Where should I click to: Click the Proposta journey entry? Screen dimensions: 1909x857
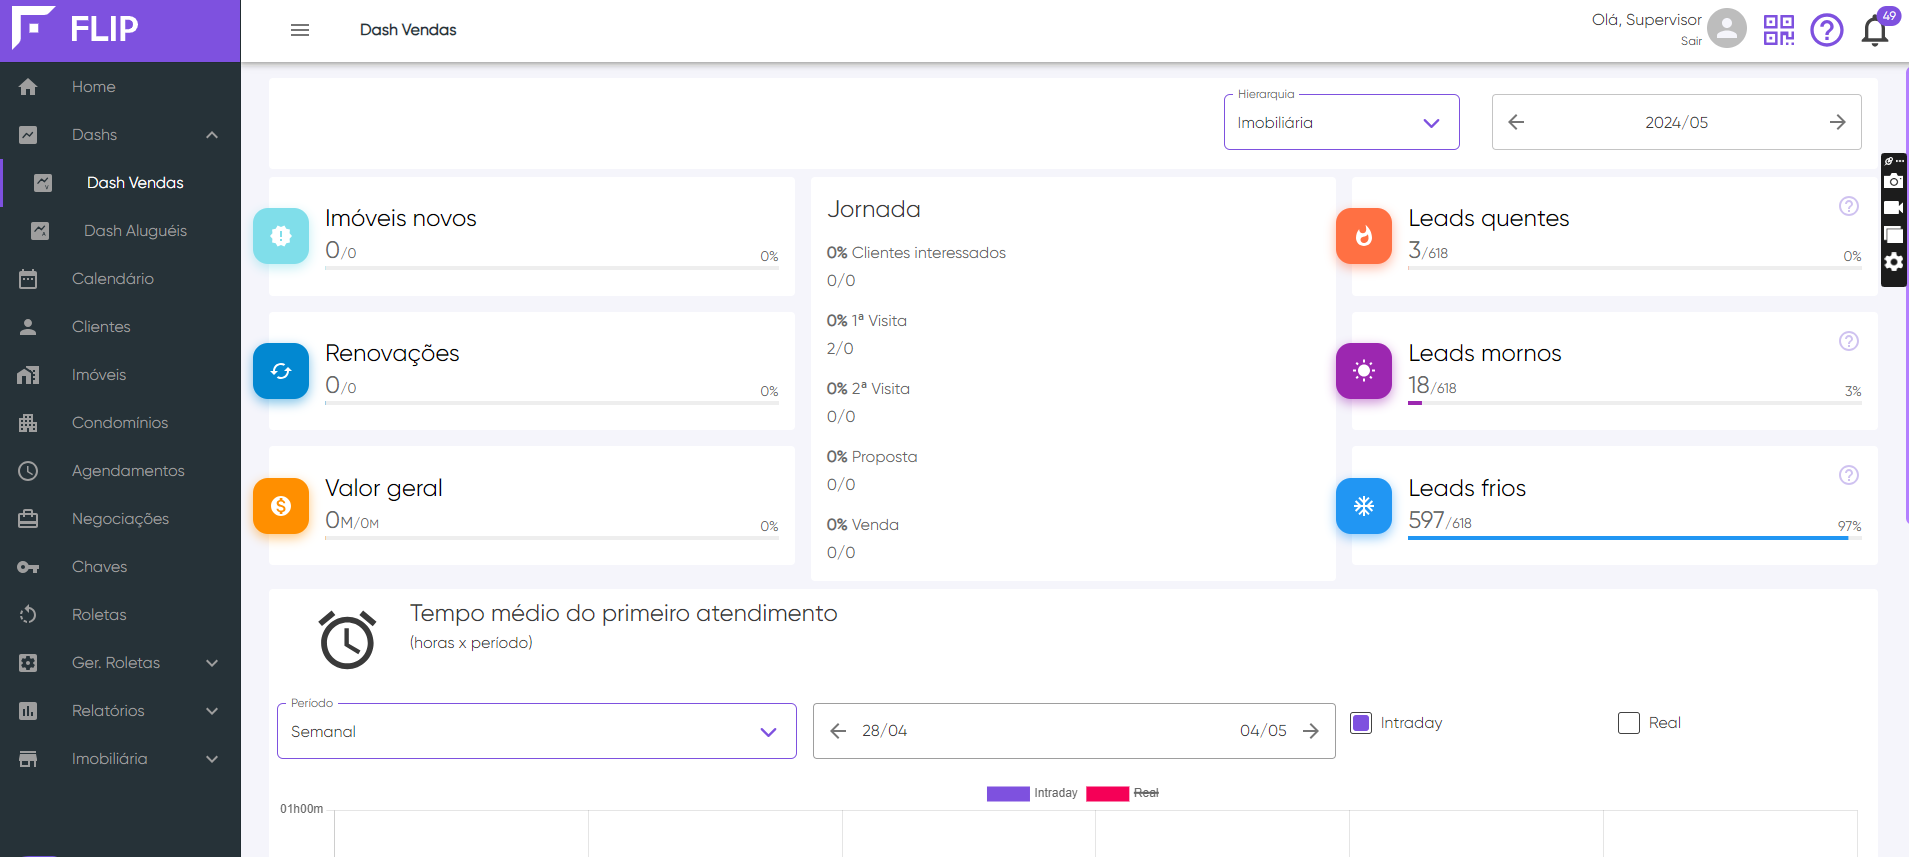(871, 457)
